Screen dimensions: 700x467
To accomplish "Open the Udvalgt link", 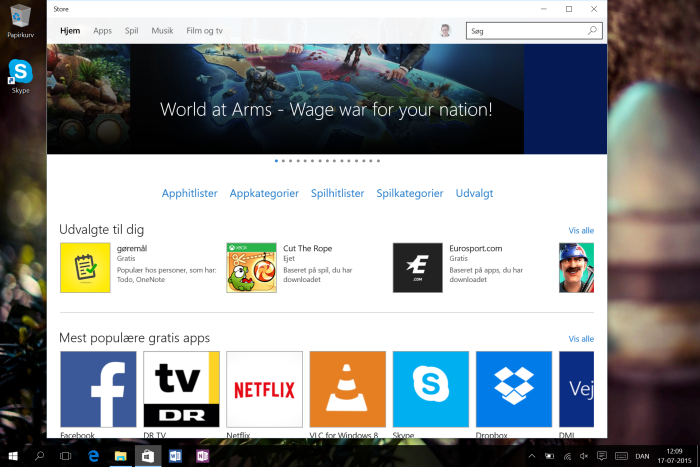I will pyautogui.click(x=474, y=193).
